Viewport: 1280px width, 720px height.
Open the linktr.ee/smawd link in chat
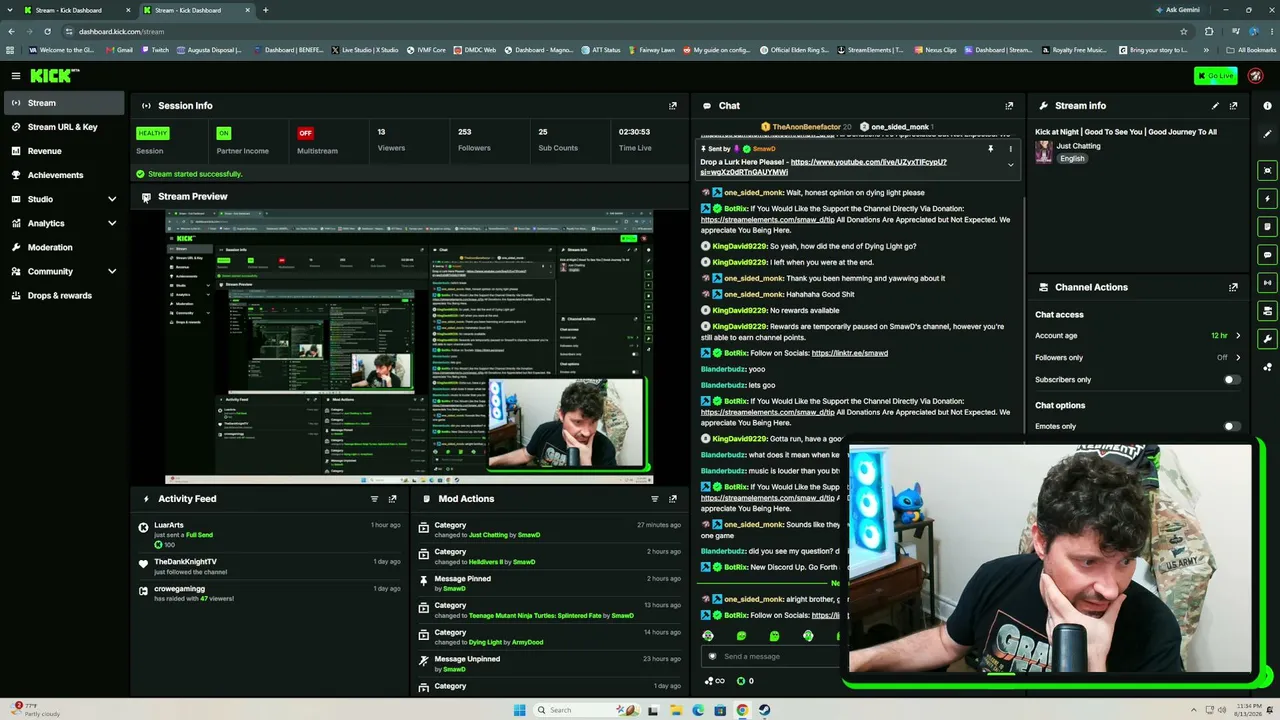(849, 353)
